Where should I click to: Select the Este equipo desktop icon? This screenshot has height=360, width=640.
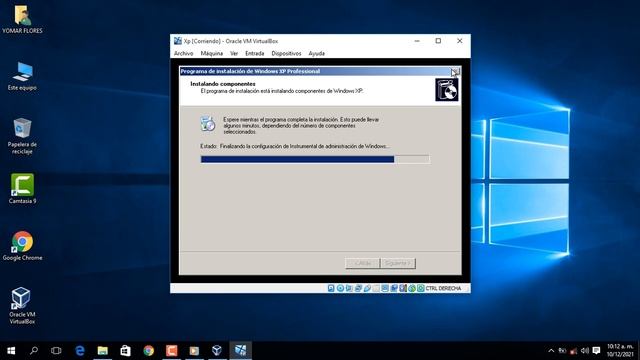click(x=22, y=76)
